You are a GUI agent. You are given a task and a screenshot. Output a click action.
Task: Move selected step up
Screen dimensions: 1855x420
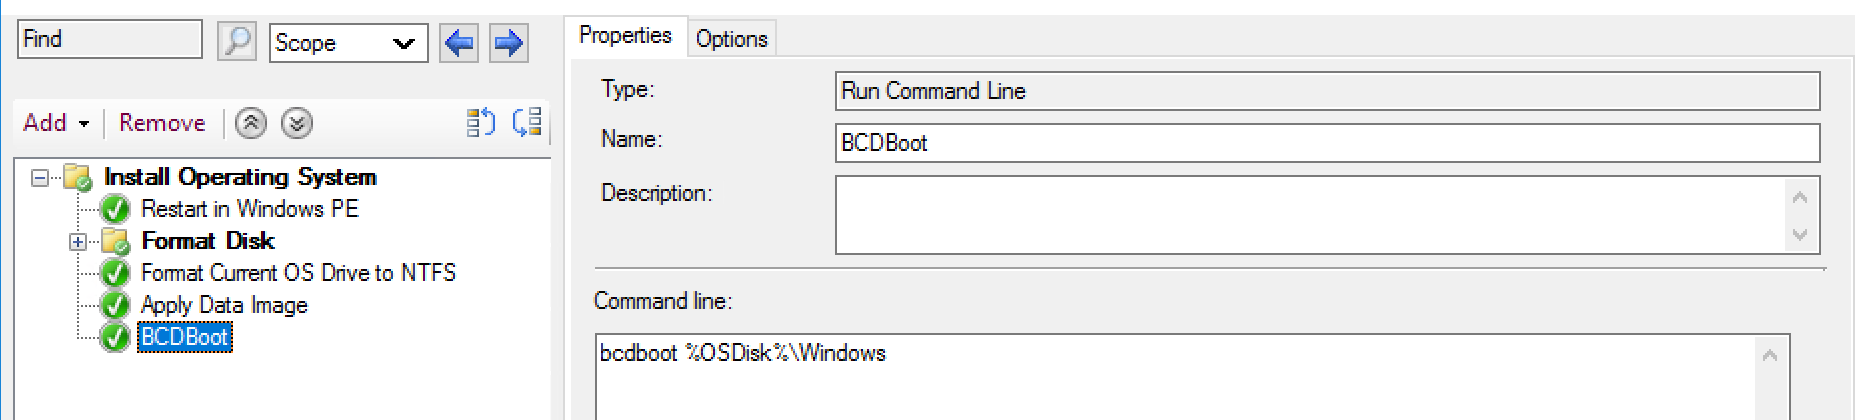coord(251,123)
